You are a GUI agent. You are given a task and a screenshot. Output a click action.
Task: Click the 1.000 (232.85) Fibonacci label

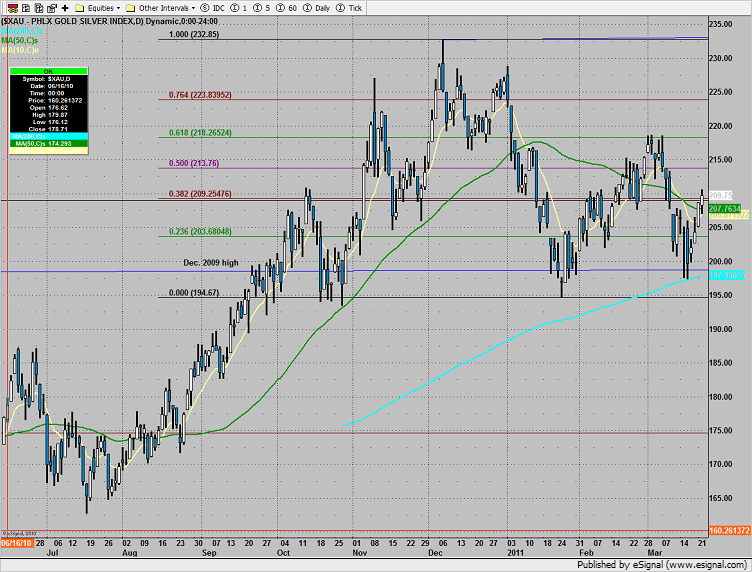(x=194, y=35)
